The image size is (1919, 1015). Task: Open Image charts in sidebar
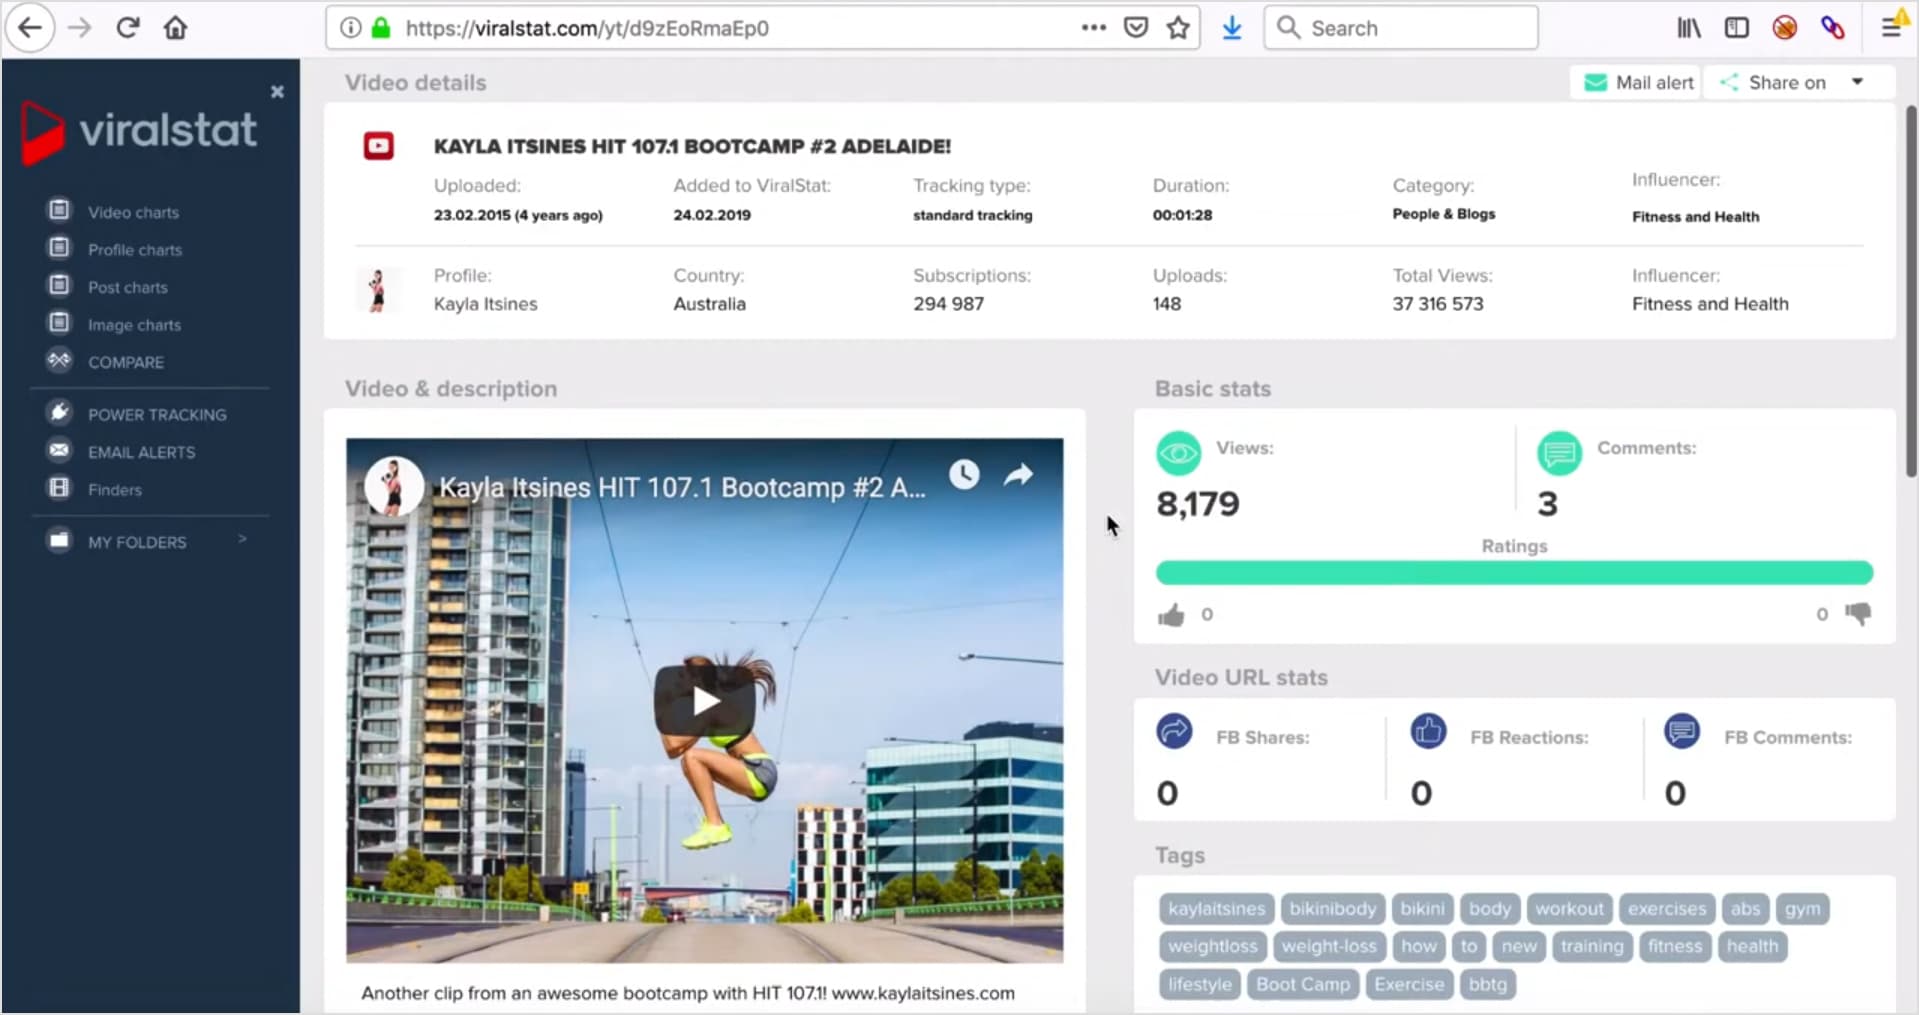click(x=134, y=325)
